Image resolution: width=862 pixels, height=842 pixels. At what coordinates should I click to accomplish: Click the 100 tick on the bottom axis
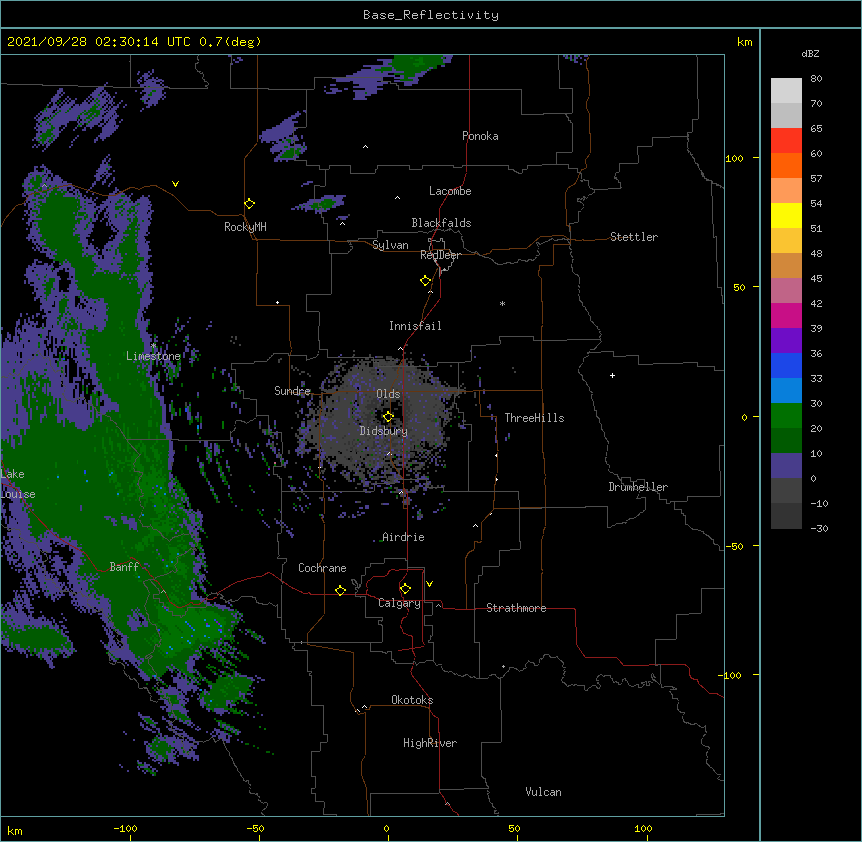pos(644,828)
